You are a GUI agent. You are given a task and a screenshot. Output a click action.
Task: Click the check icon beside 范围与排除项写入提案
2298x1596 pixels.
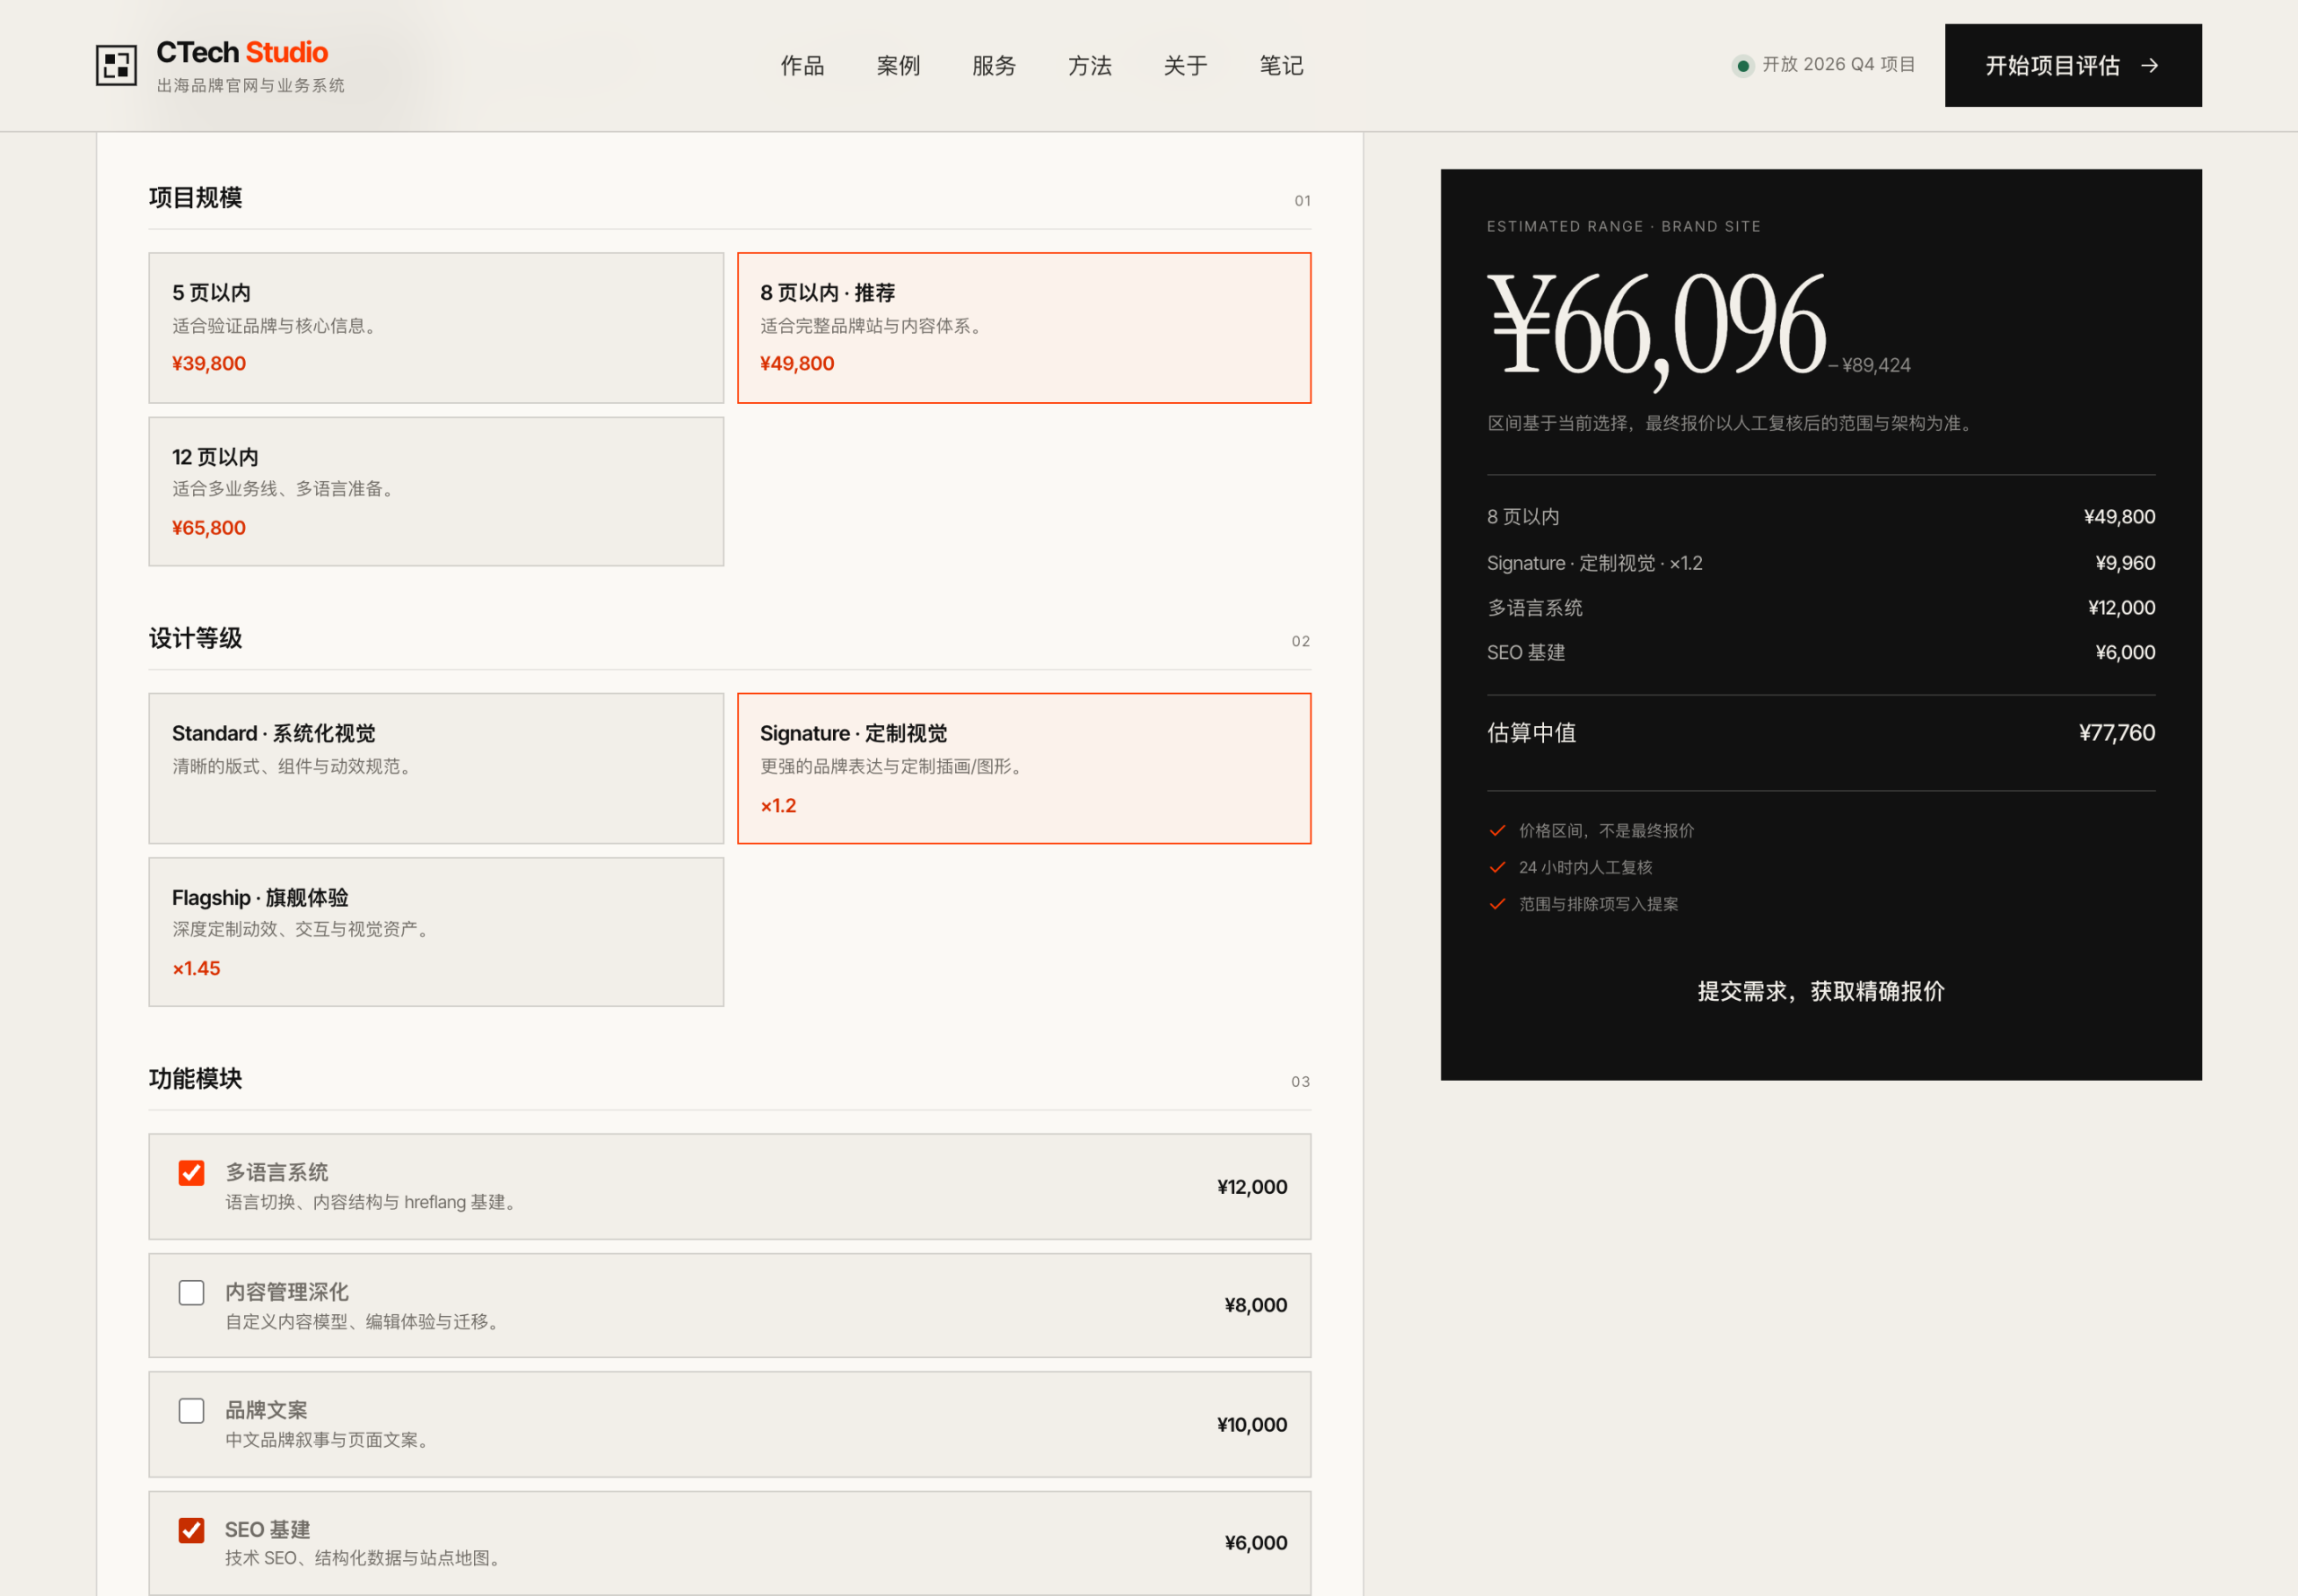click(x=1497, y=904)
